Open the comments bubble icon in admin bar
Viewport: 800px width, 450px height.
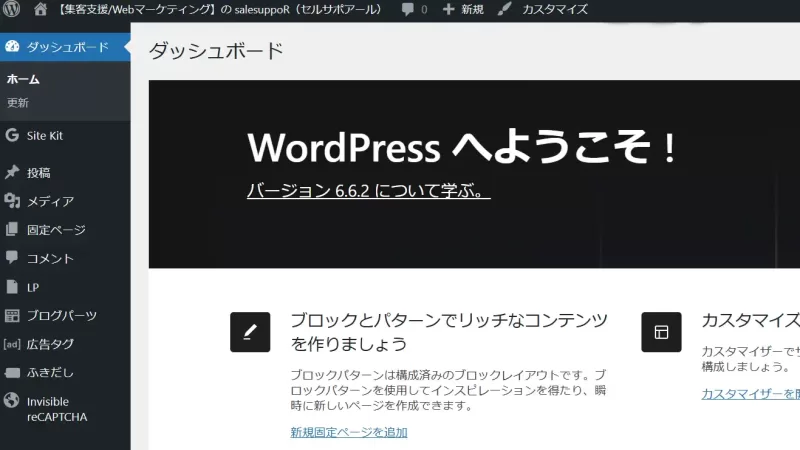(408, 9)
